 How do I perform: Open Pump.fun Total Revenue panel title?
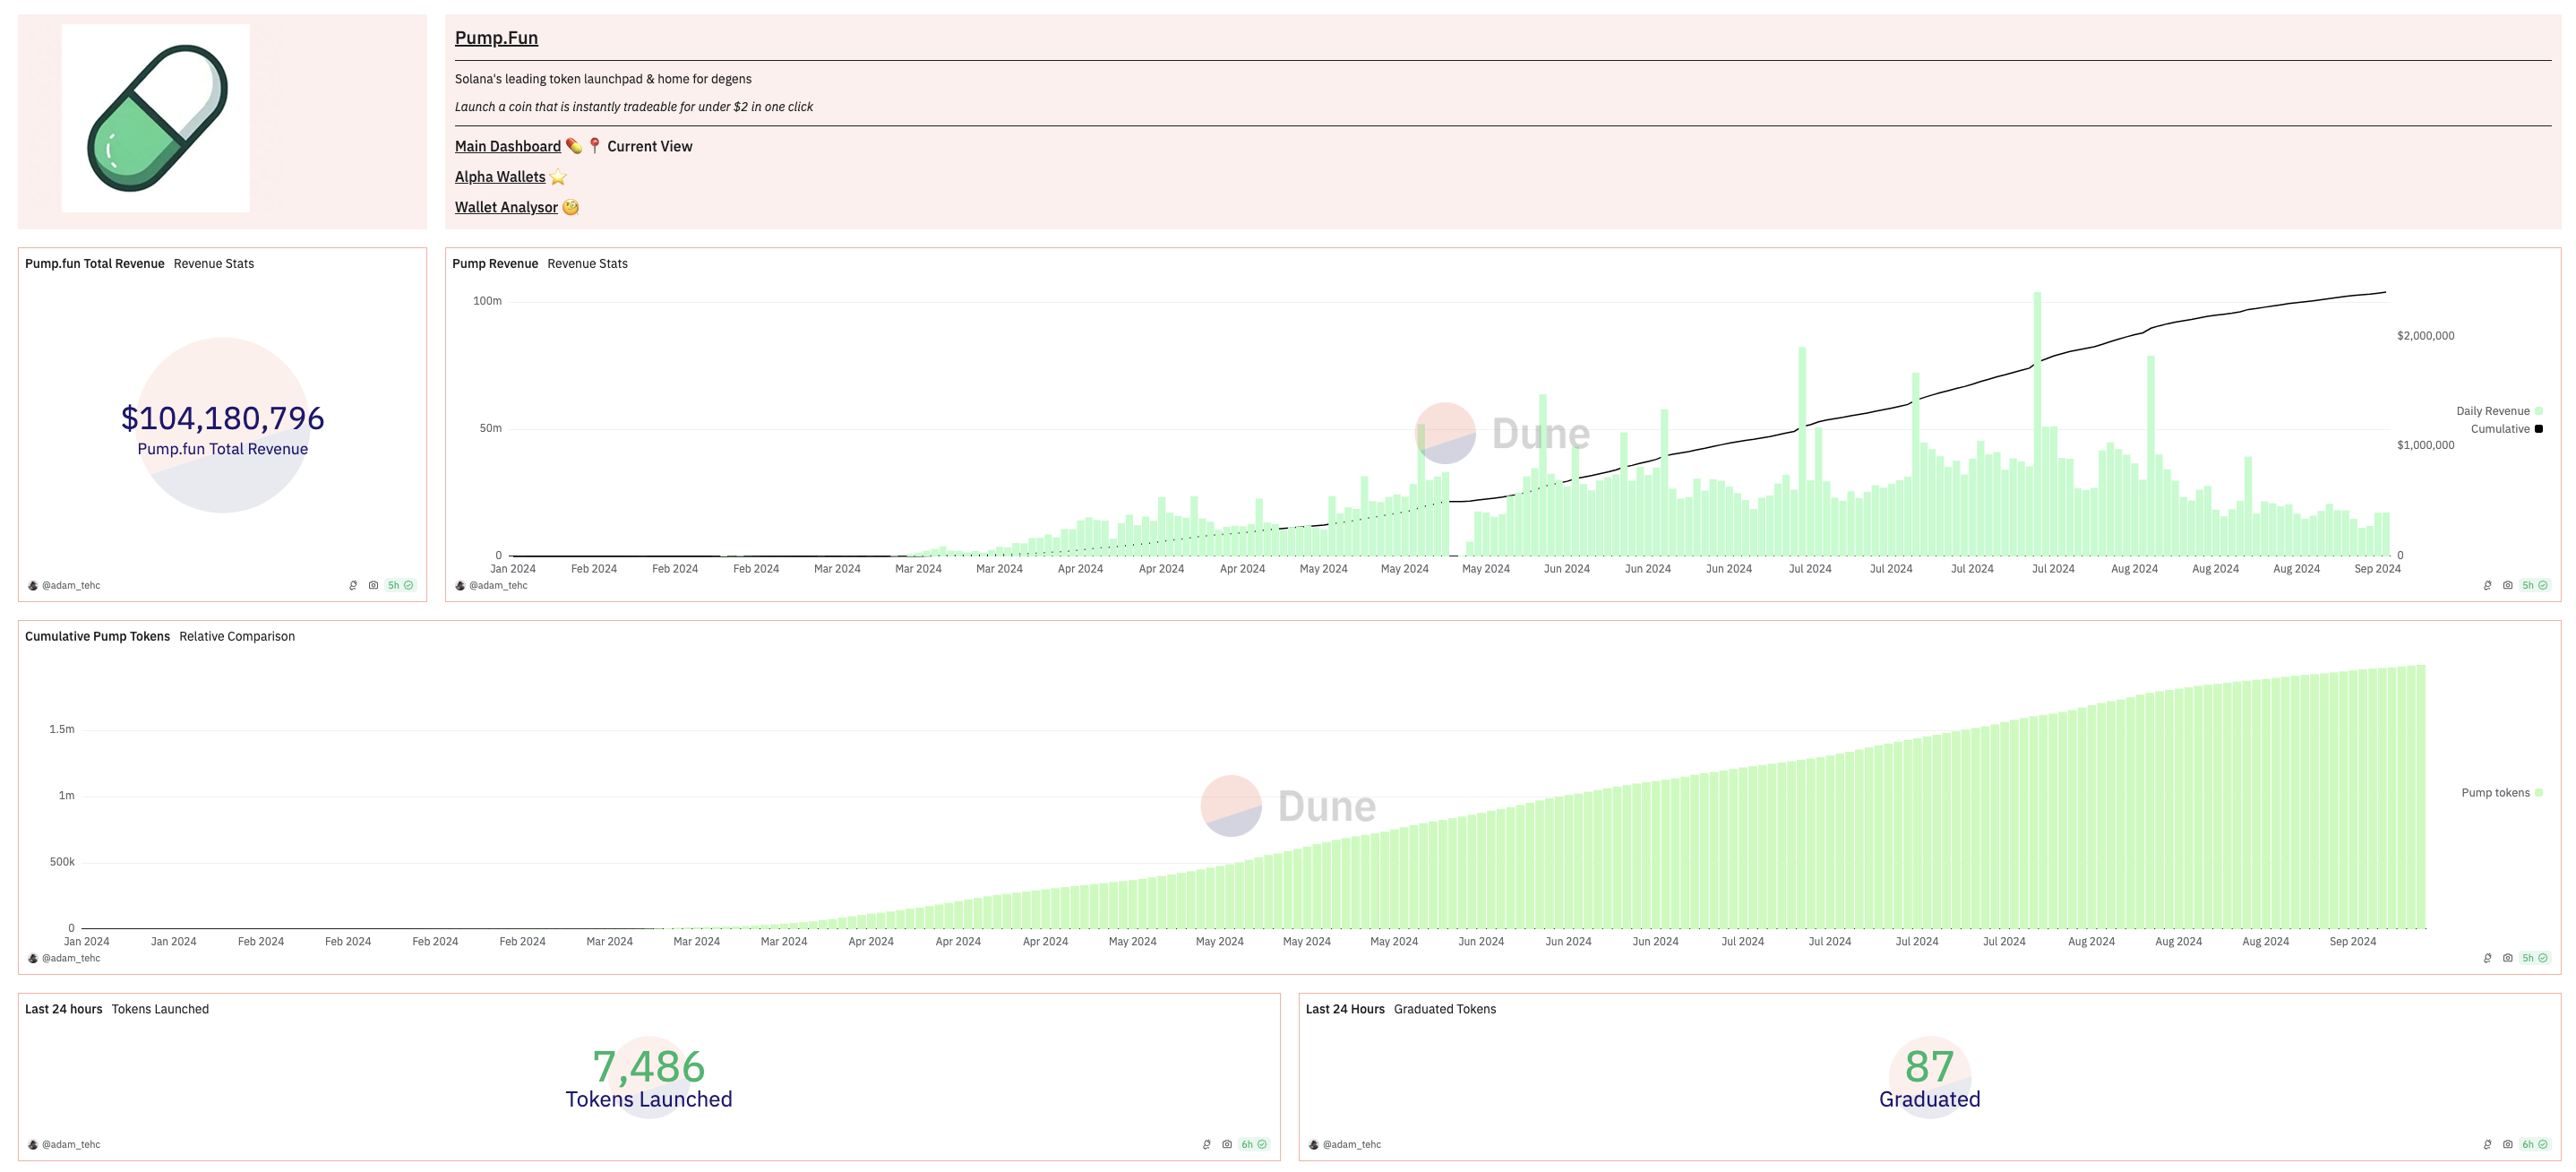point(94,264)
